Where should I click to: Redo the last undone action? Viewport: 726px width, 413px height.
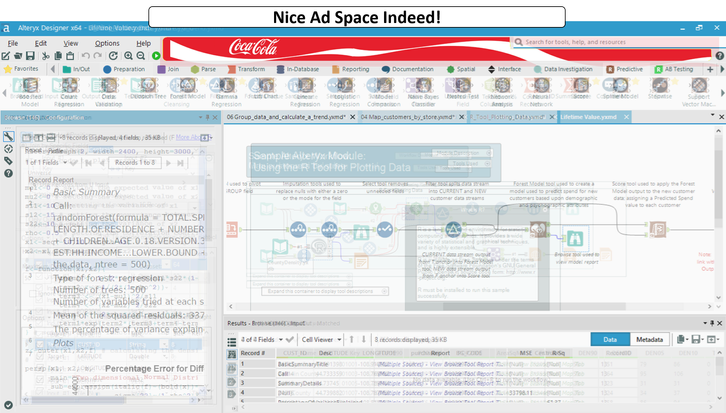(x=97, y=56)
